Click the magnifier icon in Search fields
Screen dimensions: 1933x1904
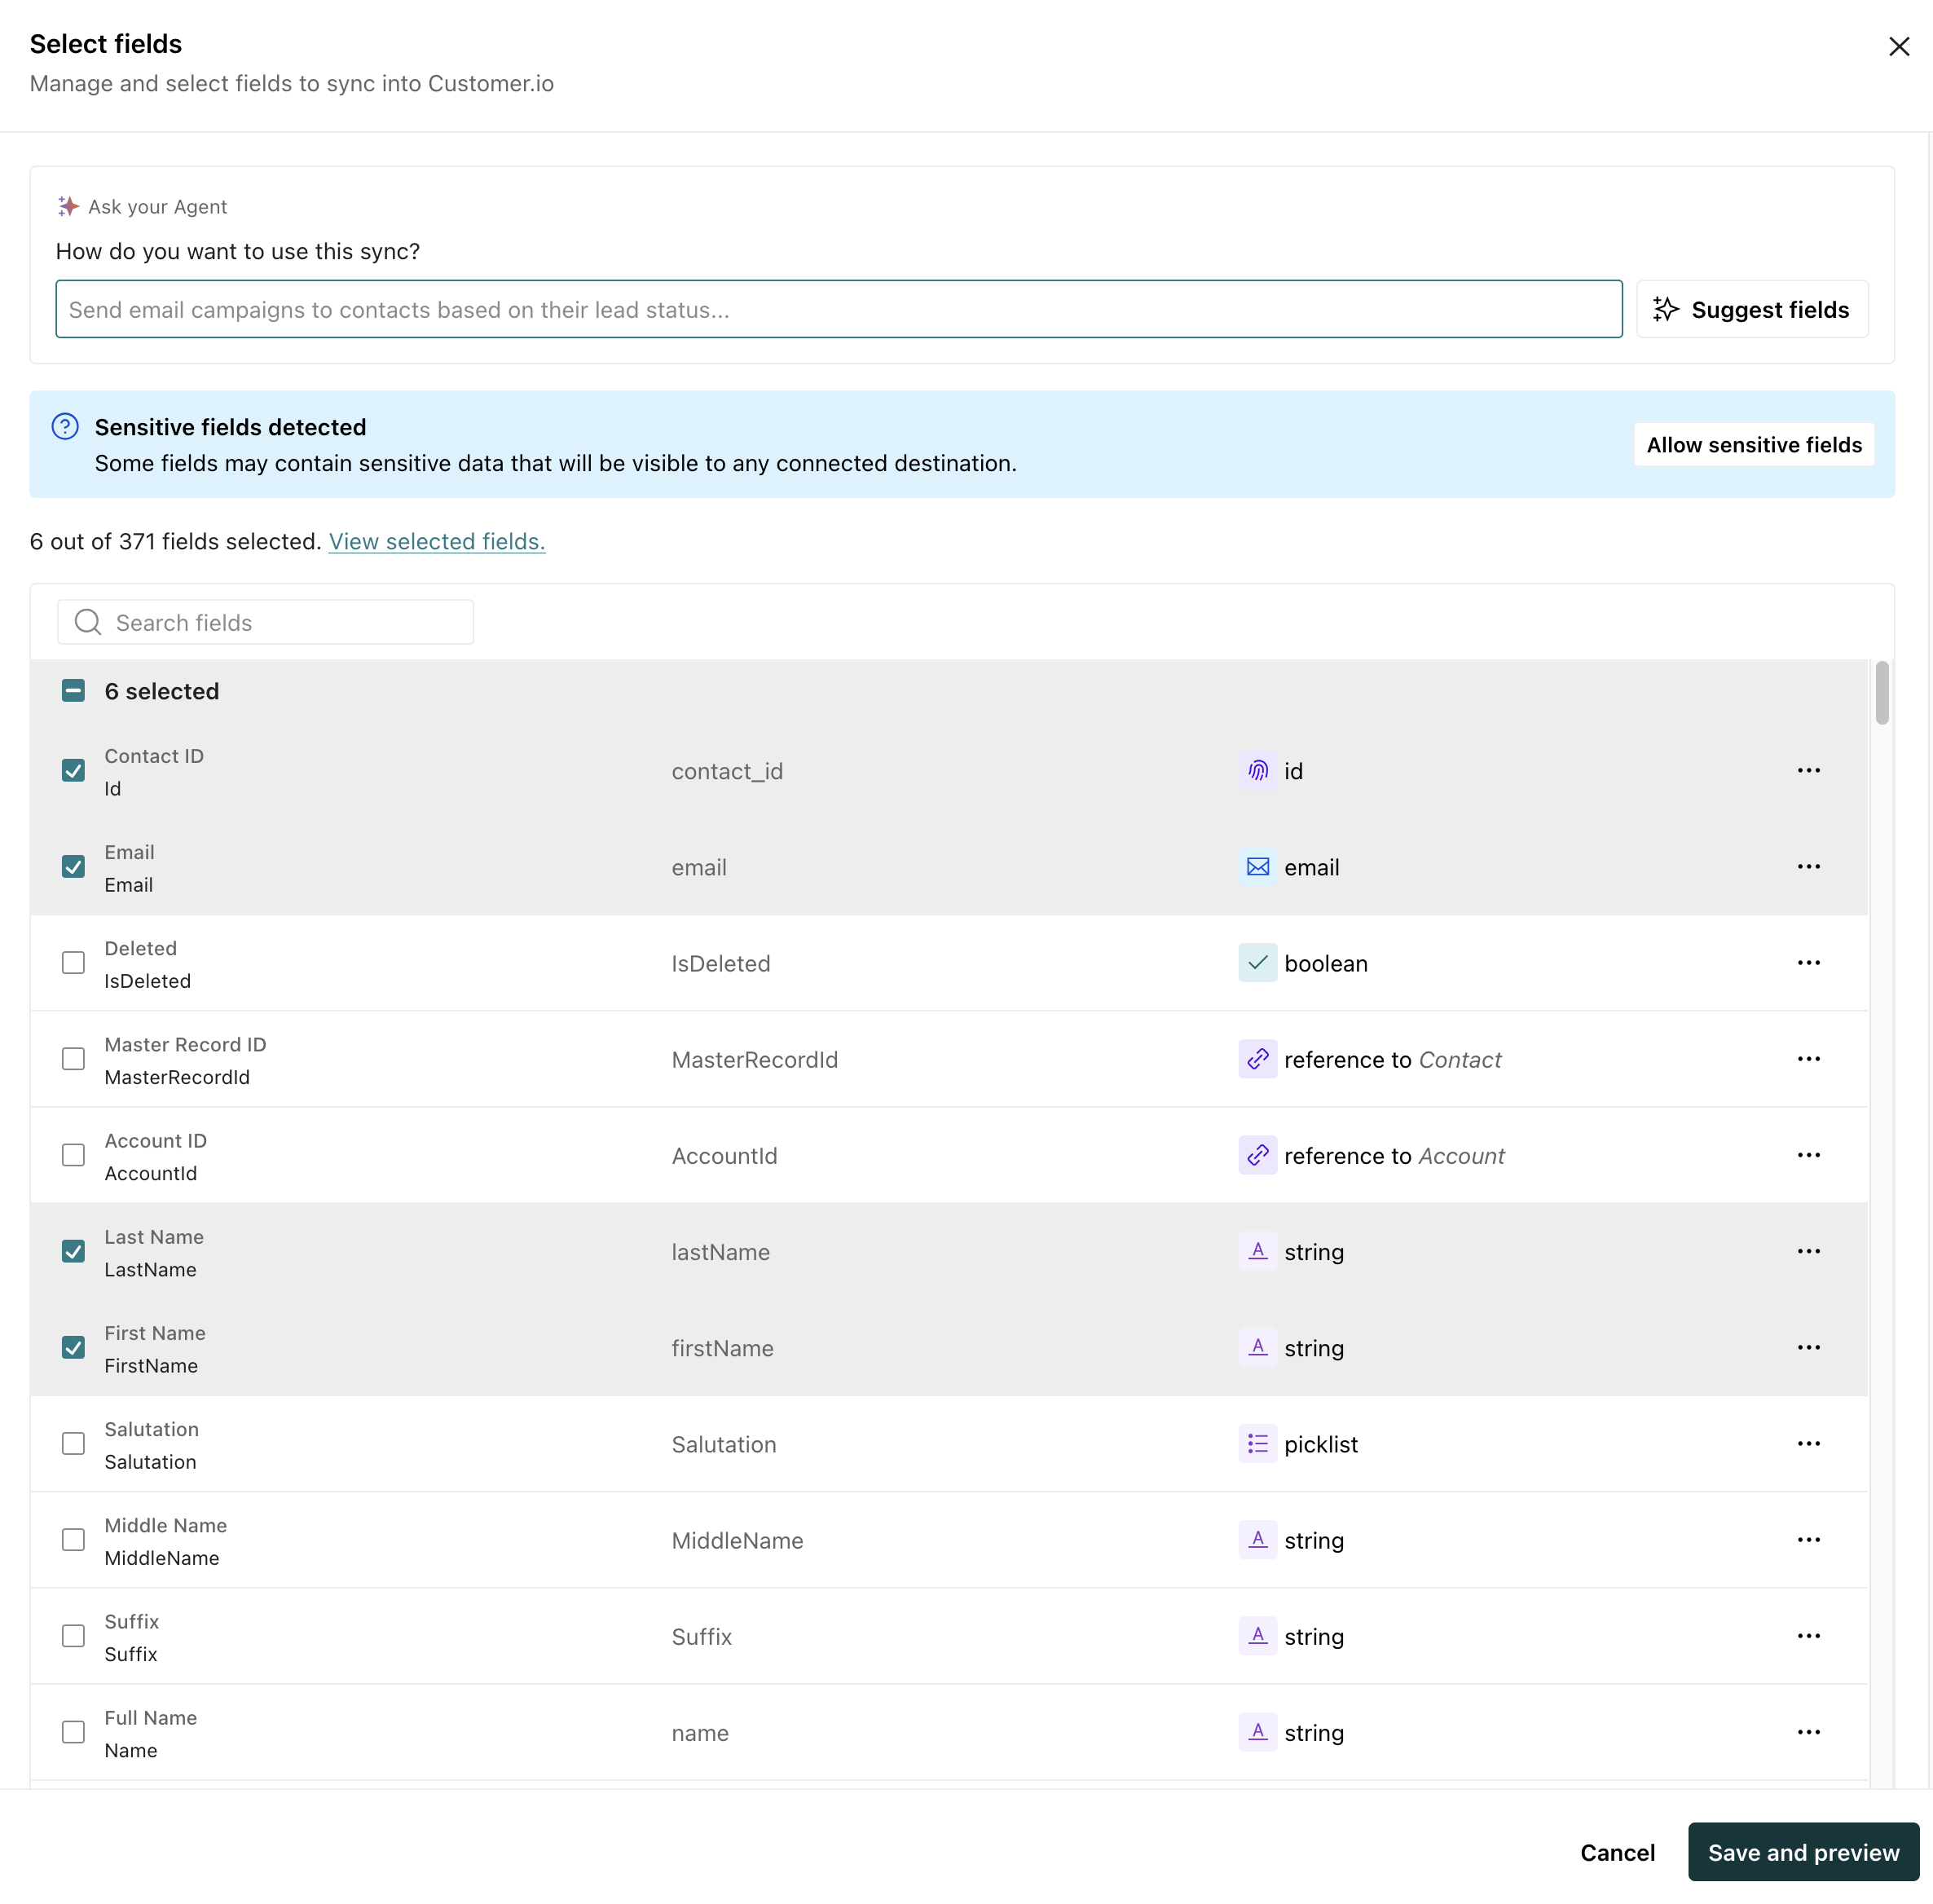coord(88,622)
